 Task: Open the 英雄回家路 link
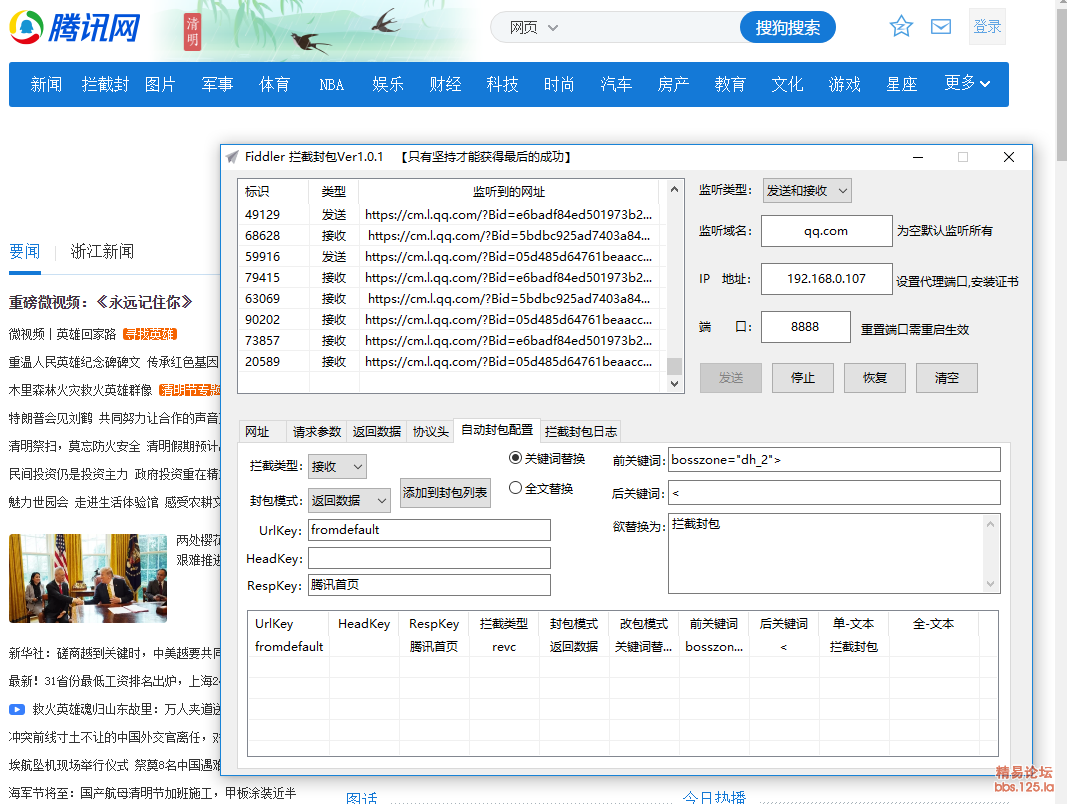pyautogui.click(x=86, y=334)
